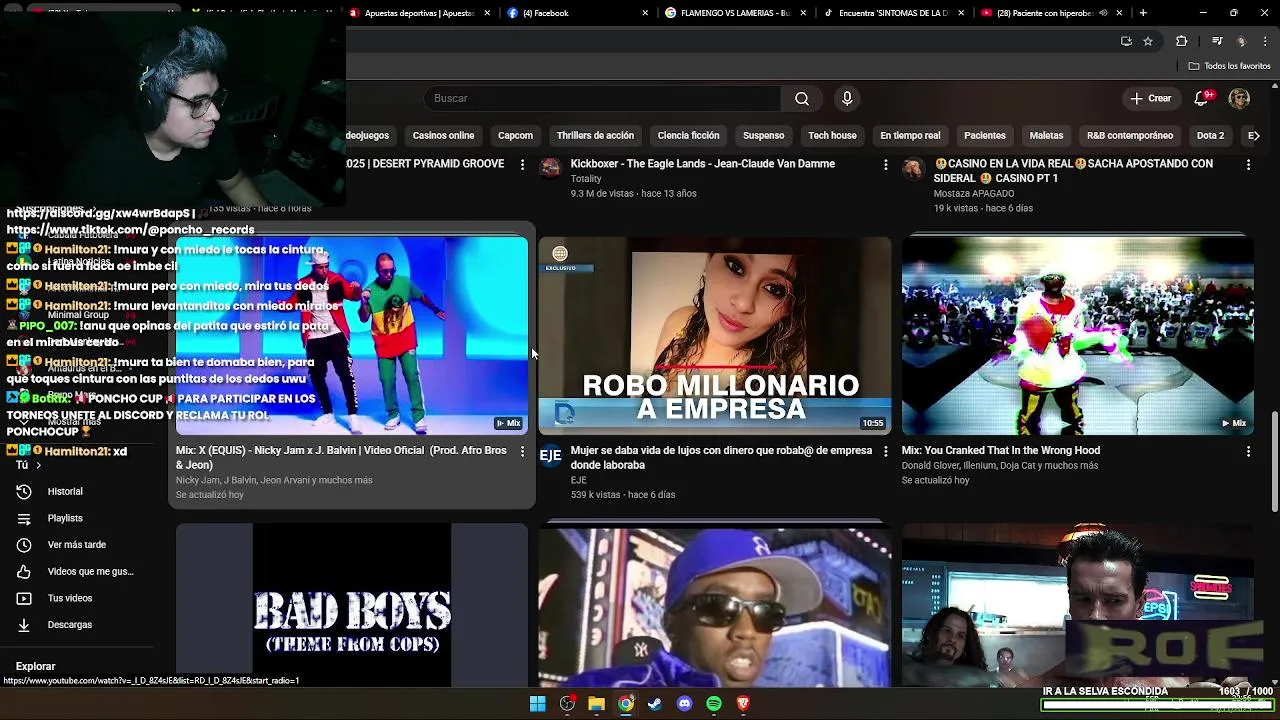1280x720 pixels.
Task: Open Kickboxer The Eagle Lands video title
Action: [x=702, y=164]
